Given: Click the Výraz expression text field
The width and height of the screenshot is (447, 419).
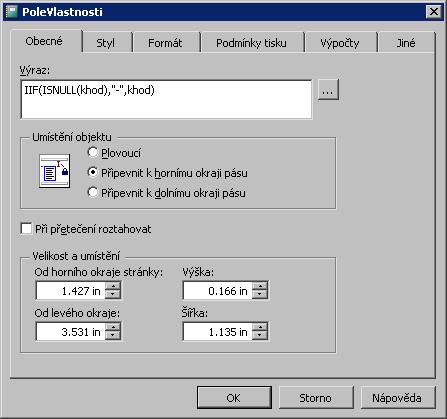Looking at the screenshot, I should [166, 99].
